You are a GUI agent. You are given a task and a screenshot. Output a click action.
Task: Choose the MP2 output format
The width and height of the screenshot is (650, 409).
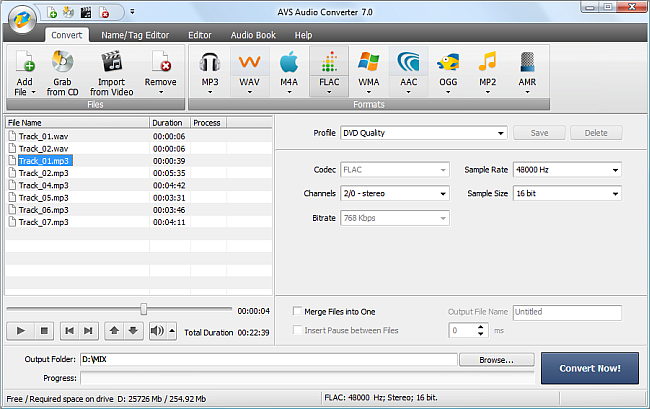click(488, 72)
